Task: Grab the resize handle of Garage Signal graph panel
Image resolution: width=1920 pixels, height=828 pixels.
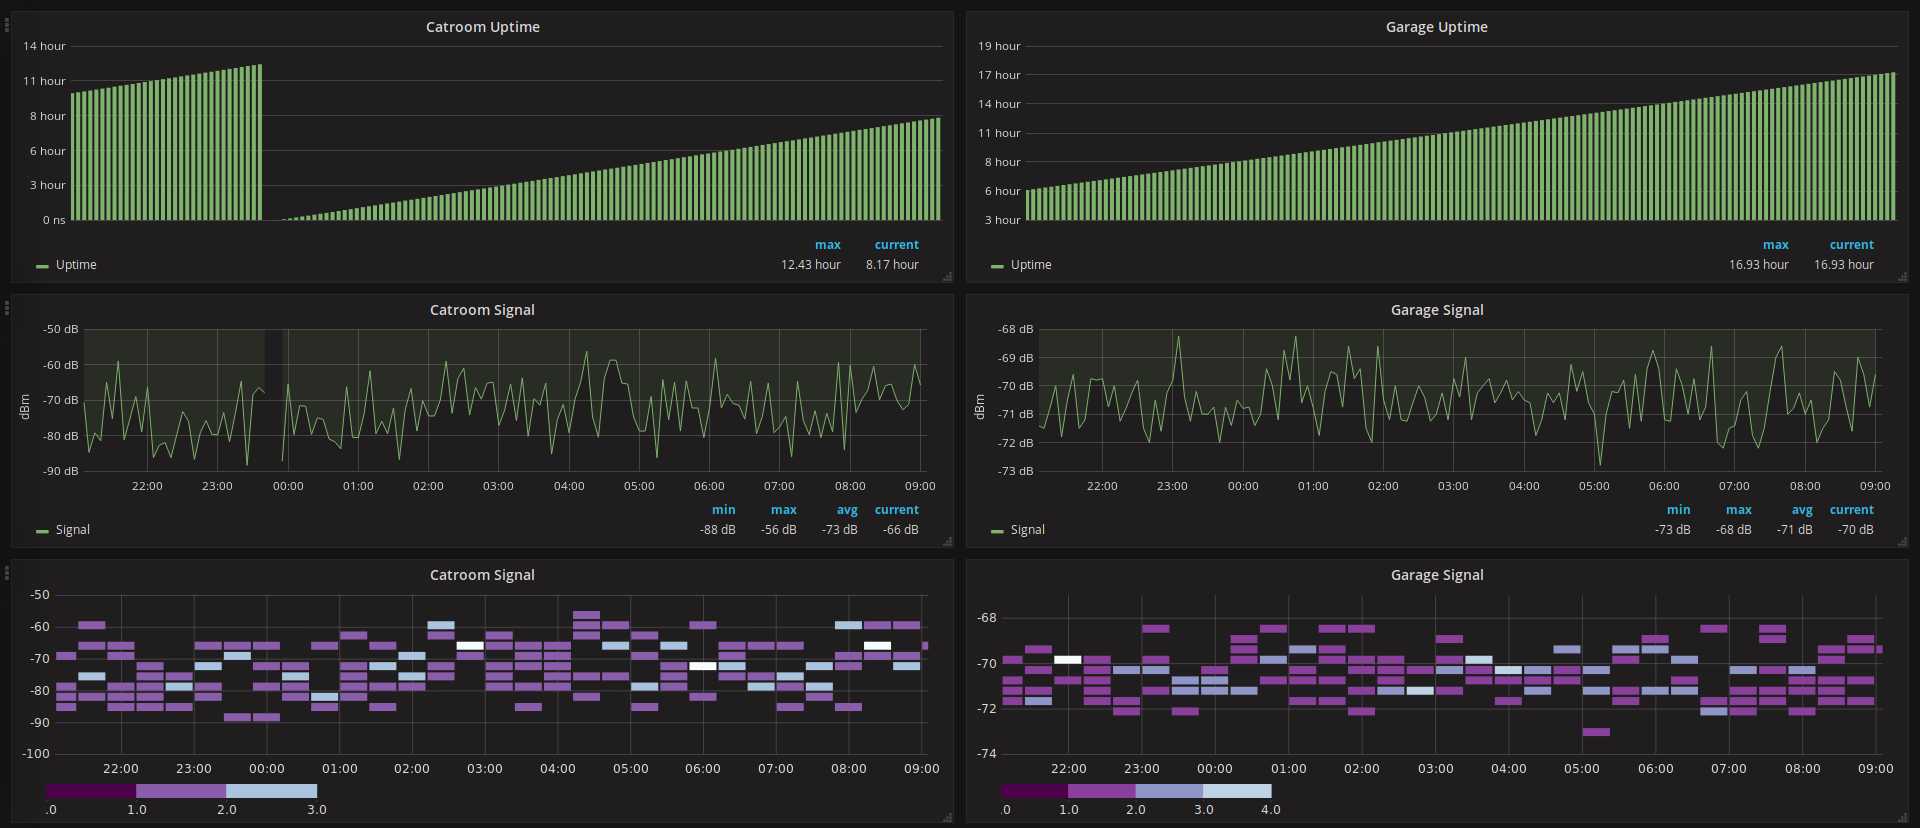Action: pos(1902,541)
